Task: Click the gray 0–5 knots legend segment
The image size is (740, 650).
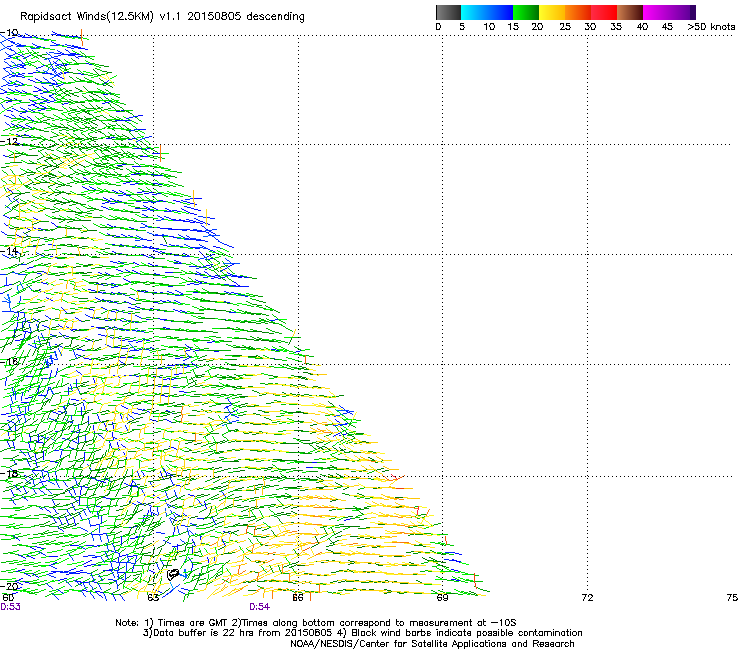Action: point(448,12)
